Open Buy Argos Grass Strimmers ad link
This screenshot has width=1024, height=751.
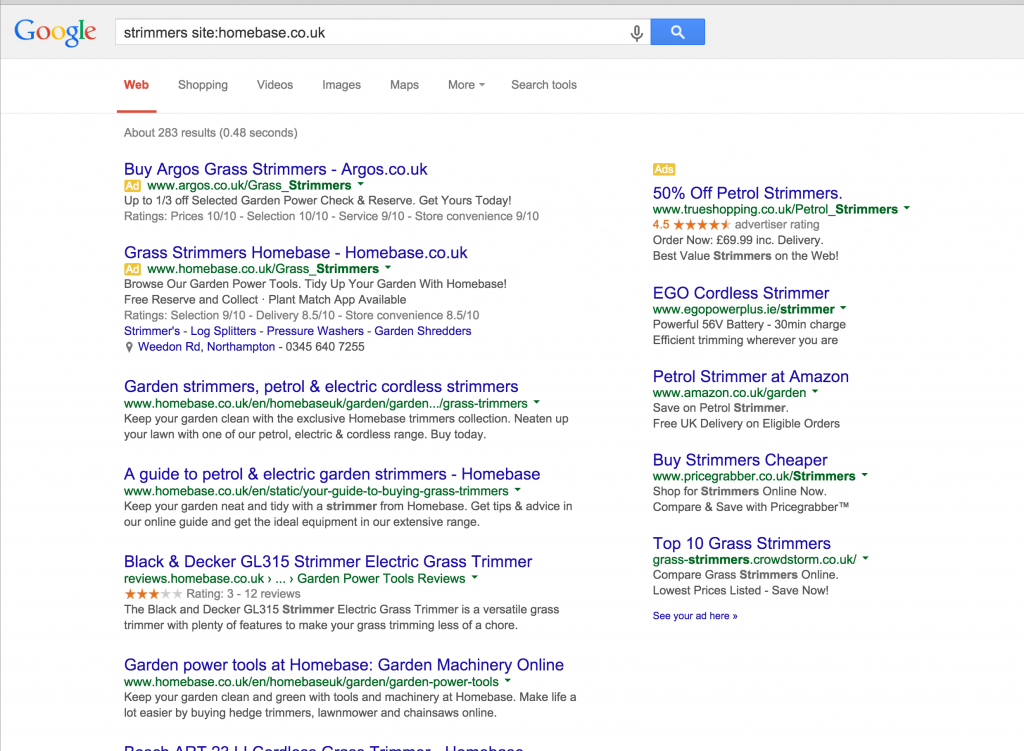click(276, 169)
